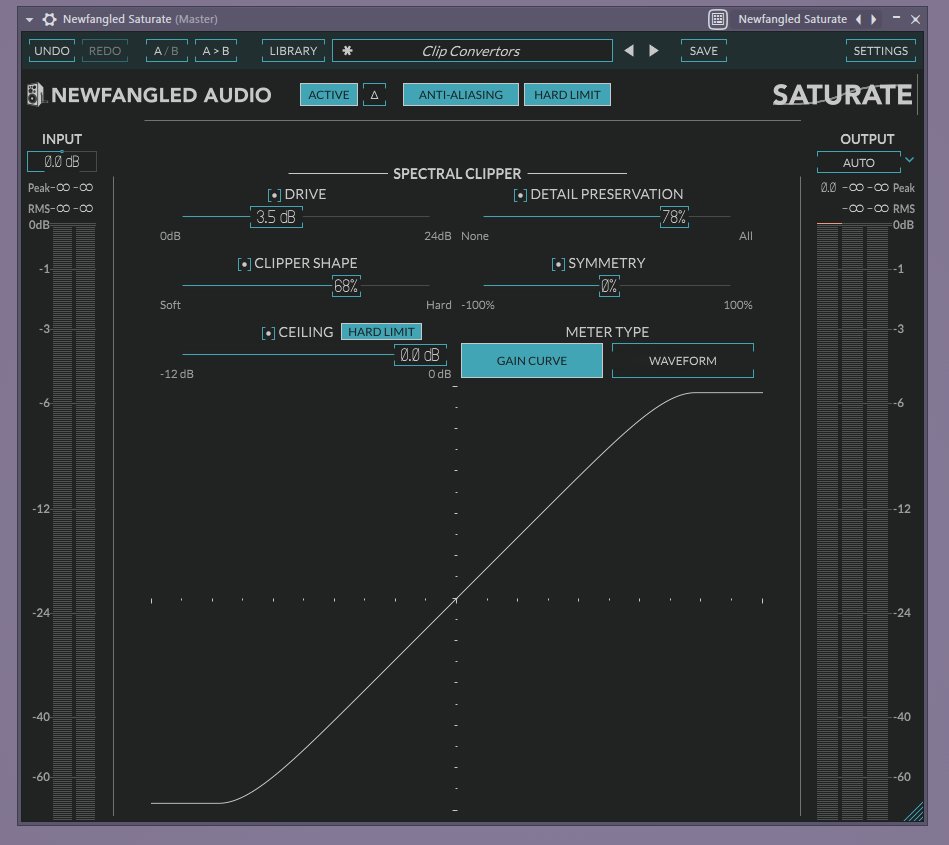Click the CLIPPER SHAPE 68% slider handle
This screenshot has height=845, width=949.
point(346,286)
